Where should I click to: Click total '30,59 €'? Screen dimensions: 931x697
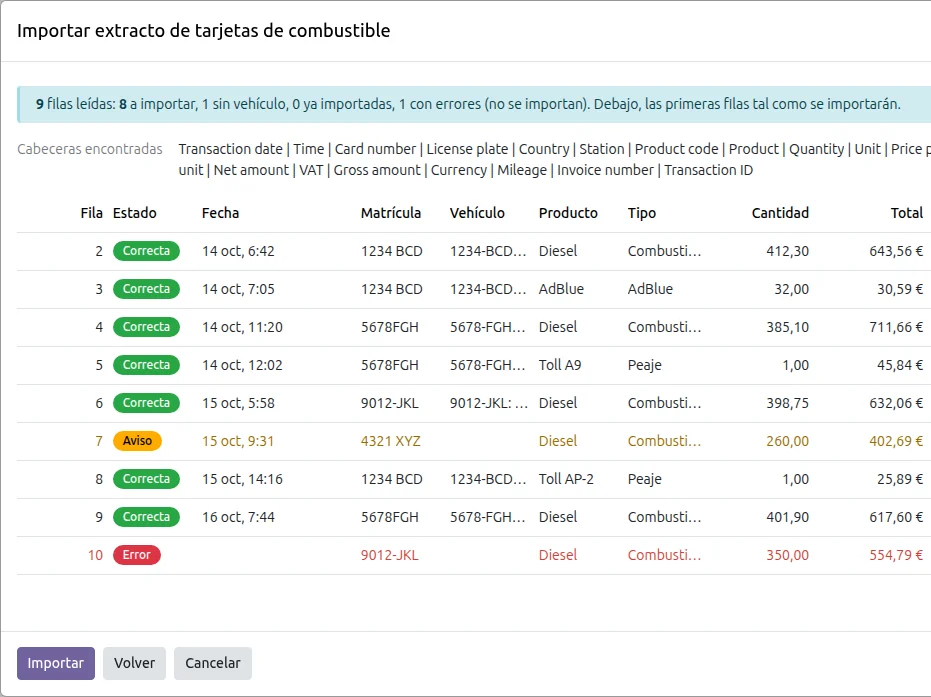pos(900,289)
